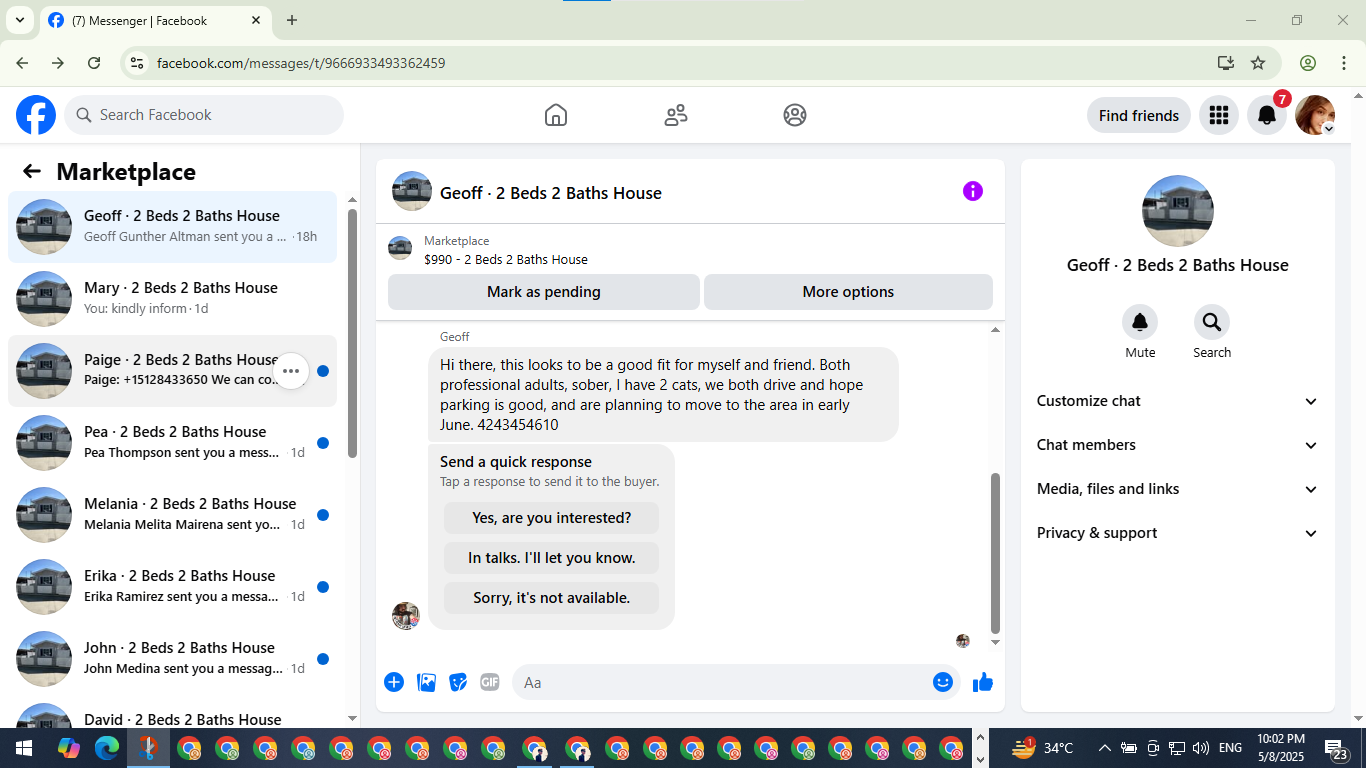Open the Geoff conversation in list
The image size is (1366, 768).
[x=172, y=227]
